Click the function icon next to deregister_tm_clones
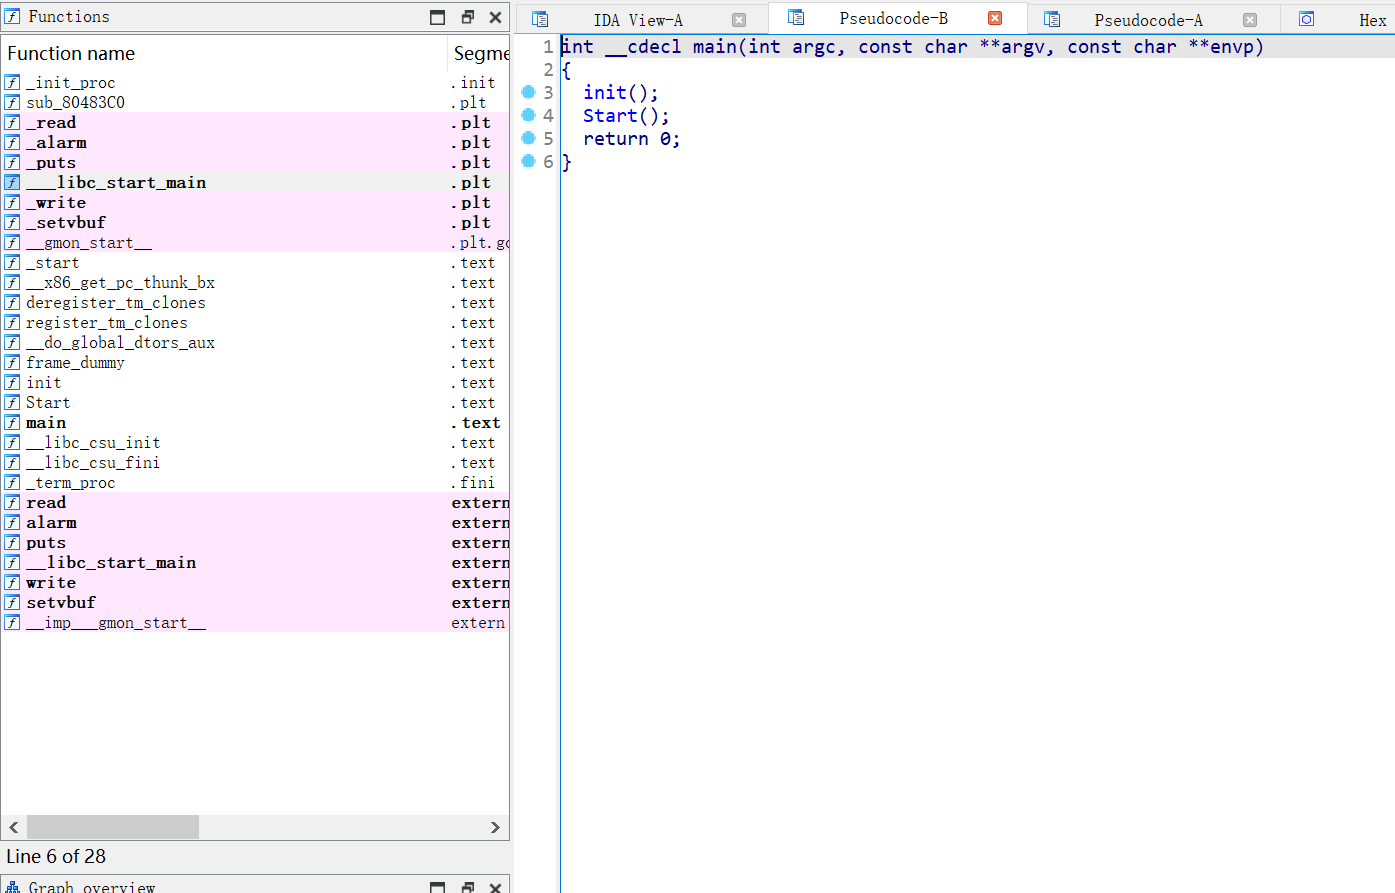 tap(12, 303)
